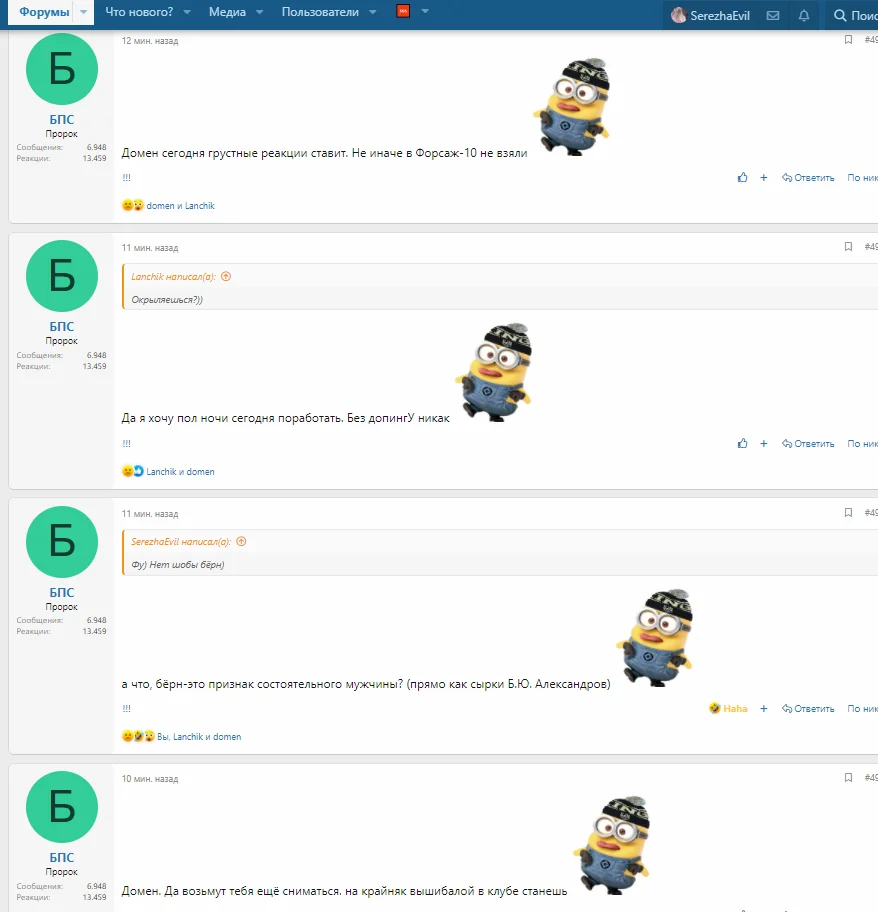
Task: Open the 10 мин. назад timestamp
Action: [150, 779]
